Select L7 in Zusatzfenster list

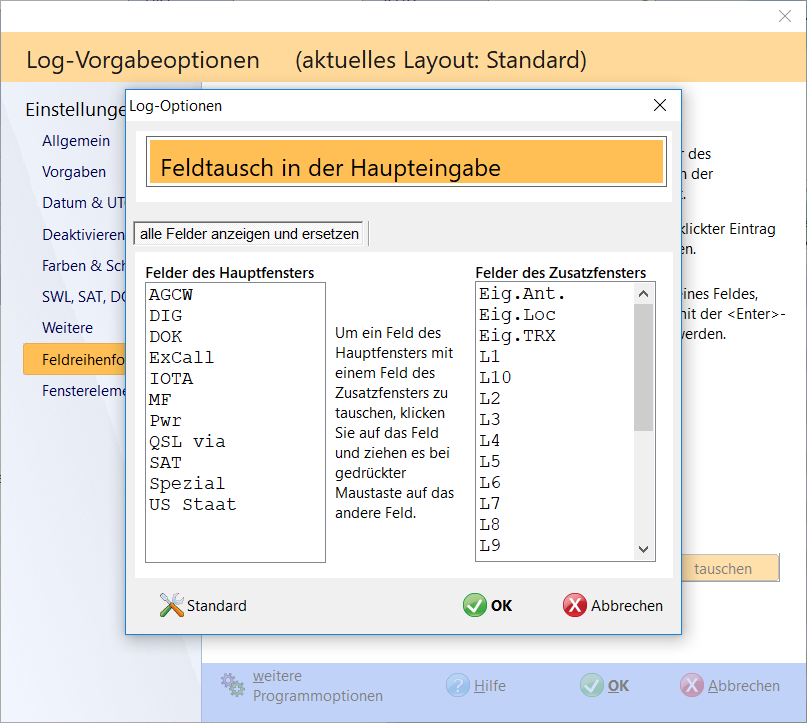555,503
